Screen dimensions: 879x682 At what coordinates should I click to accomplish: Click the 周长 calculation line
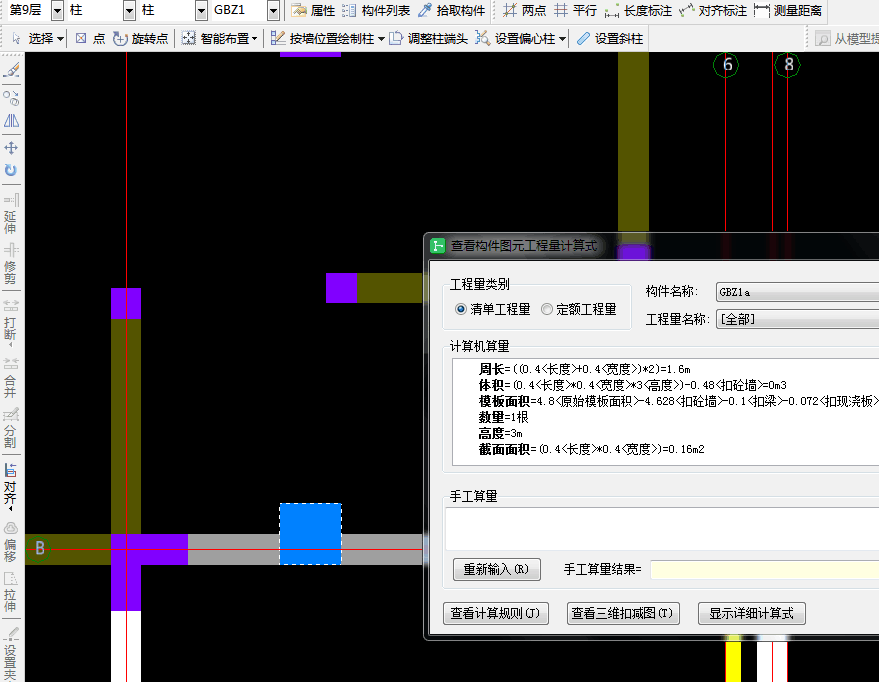point(584,369)
